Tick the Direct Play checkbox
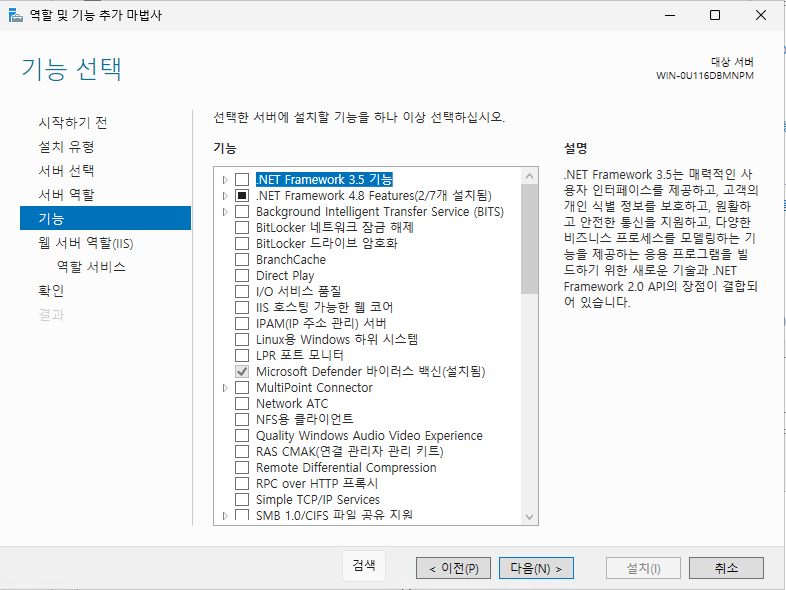The height and width of the screenshot is (590, 786). [242, 276]
